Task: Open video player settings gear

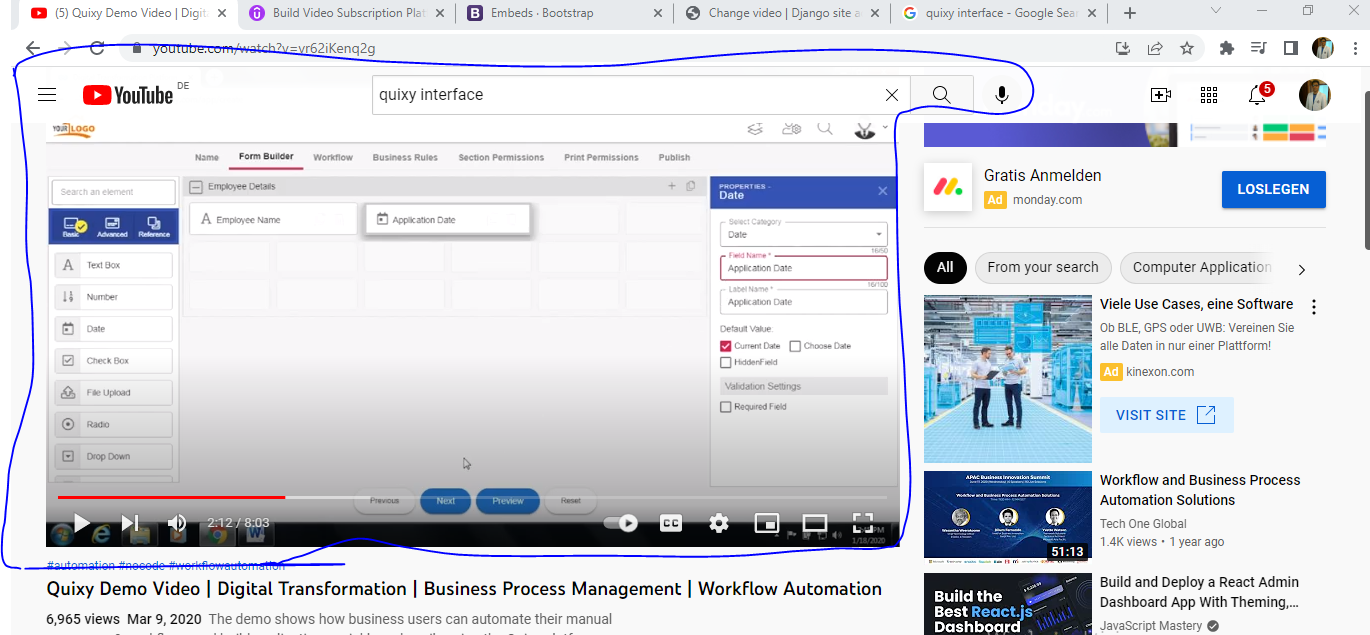Action: point(718,523)
